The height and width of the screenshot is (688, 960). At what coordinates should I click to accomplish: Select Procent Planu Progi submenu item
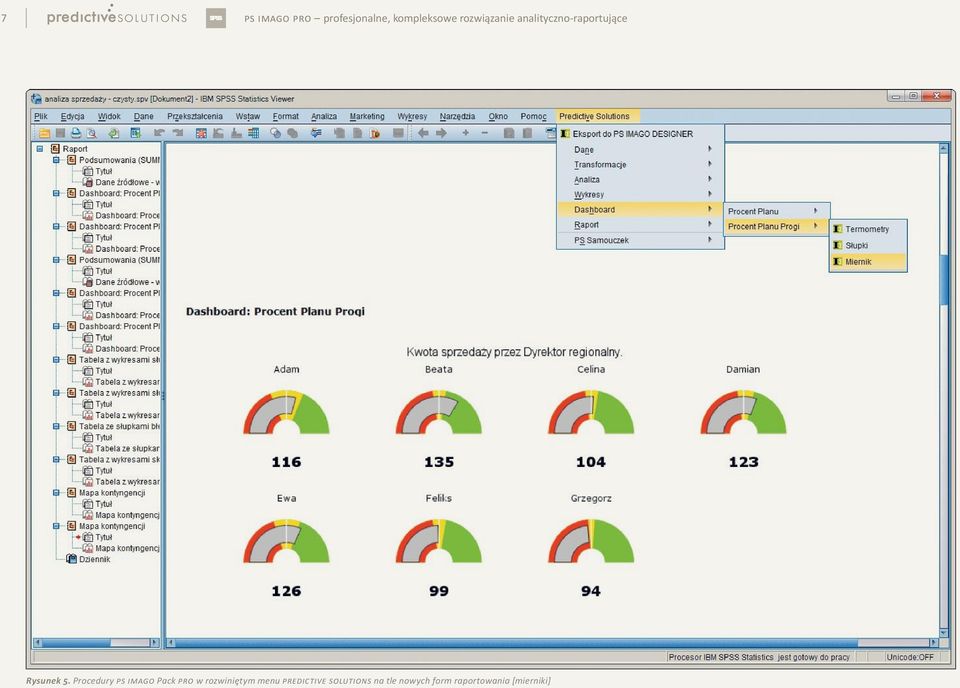[x=776, y=226]
